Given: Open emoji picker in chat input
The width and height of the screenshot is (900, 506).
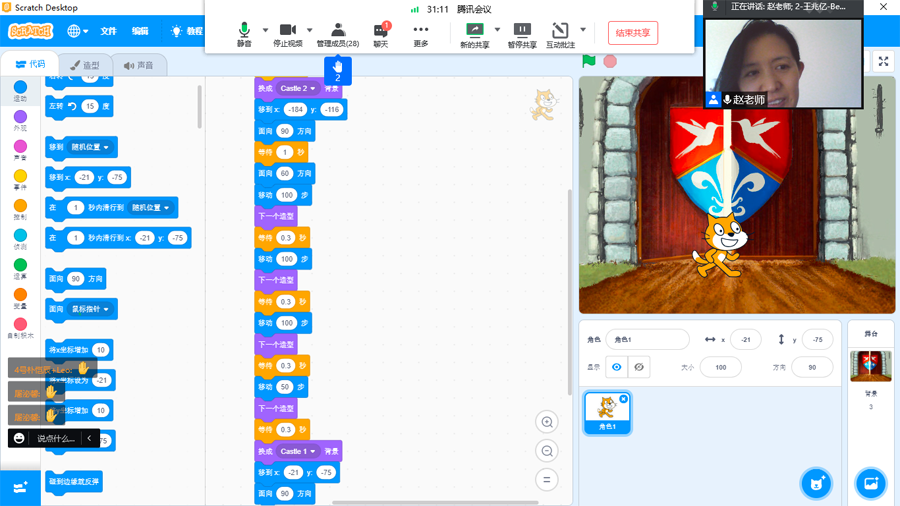Looking at the screenshot, I should coord(19,438).
